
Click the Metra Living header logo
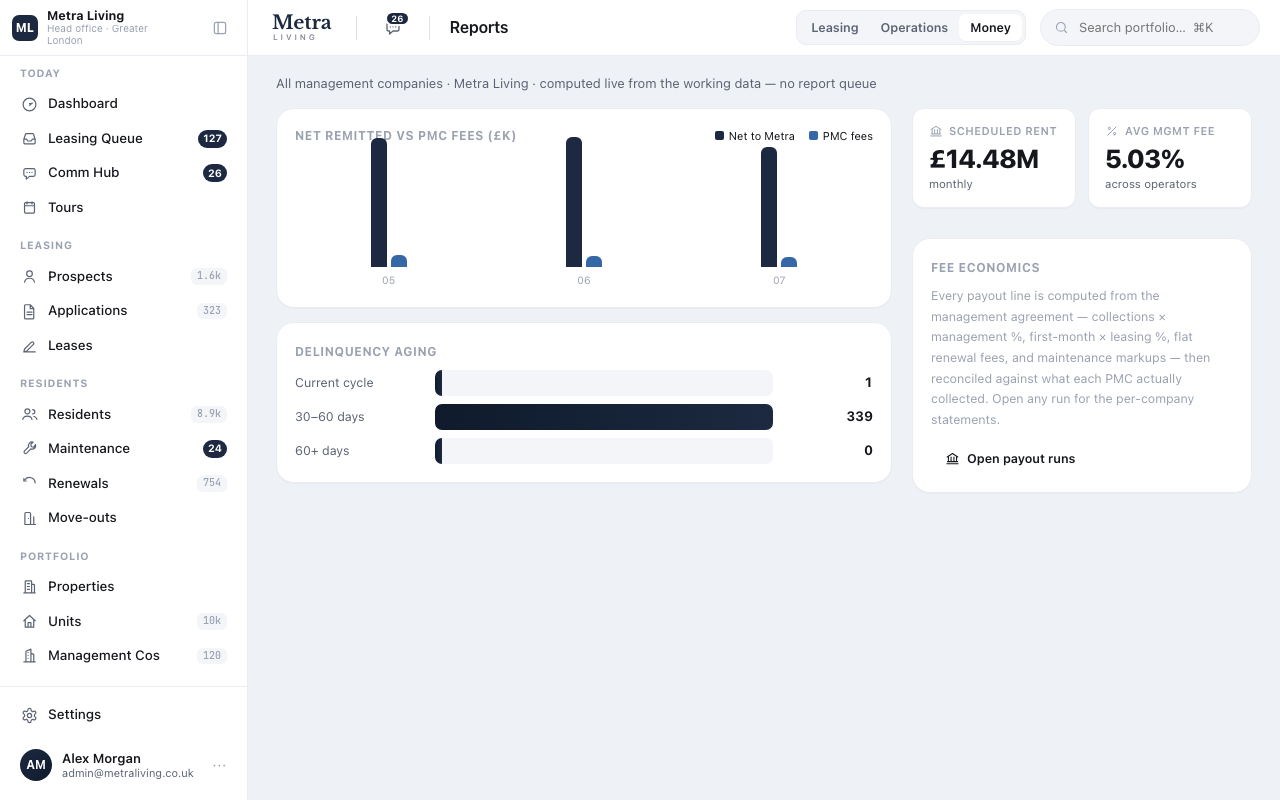301,27
